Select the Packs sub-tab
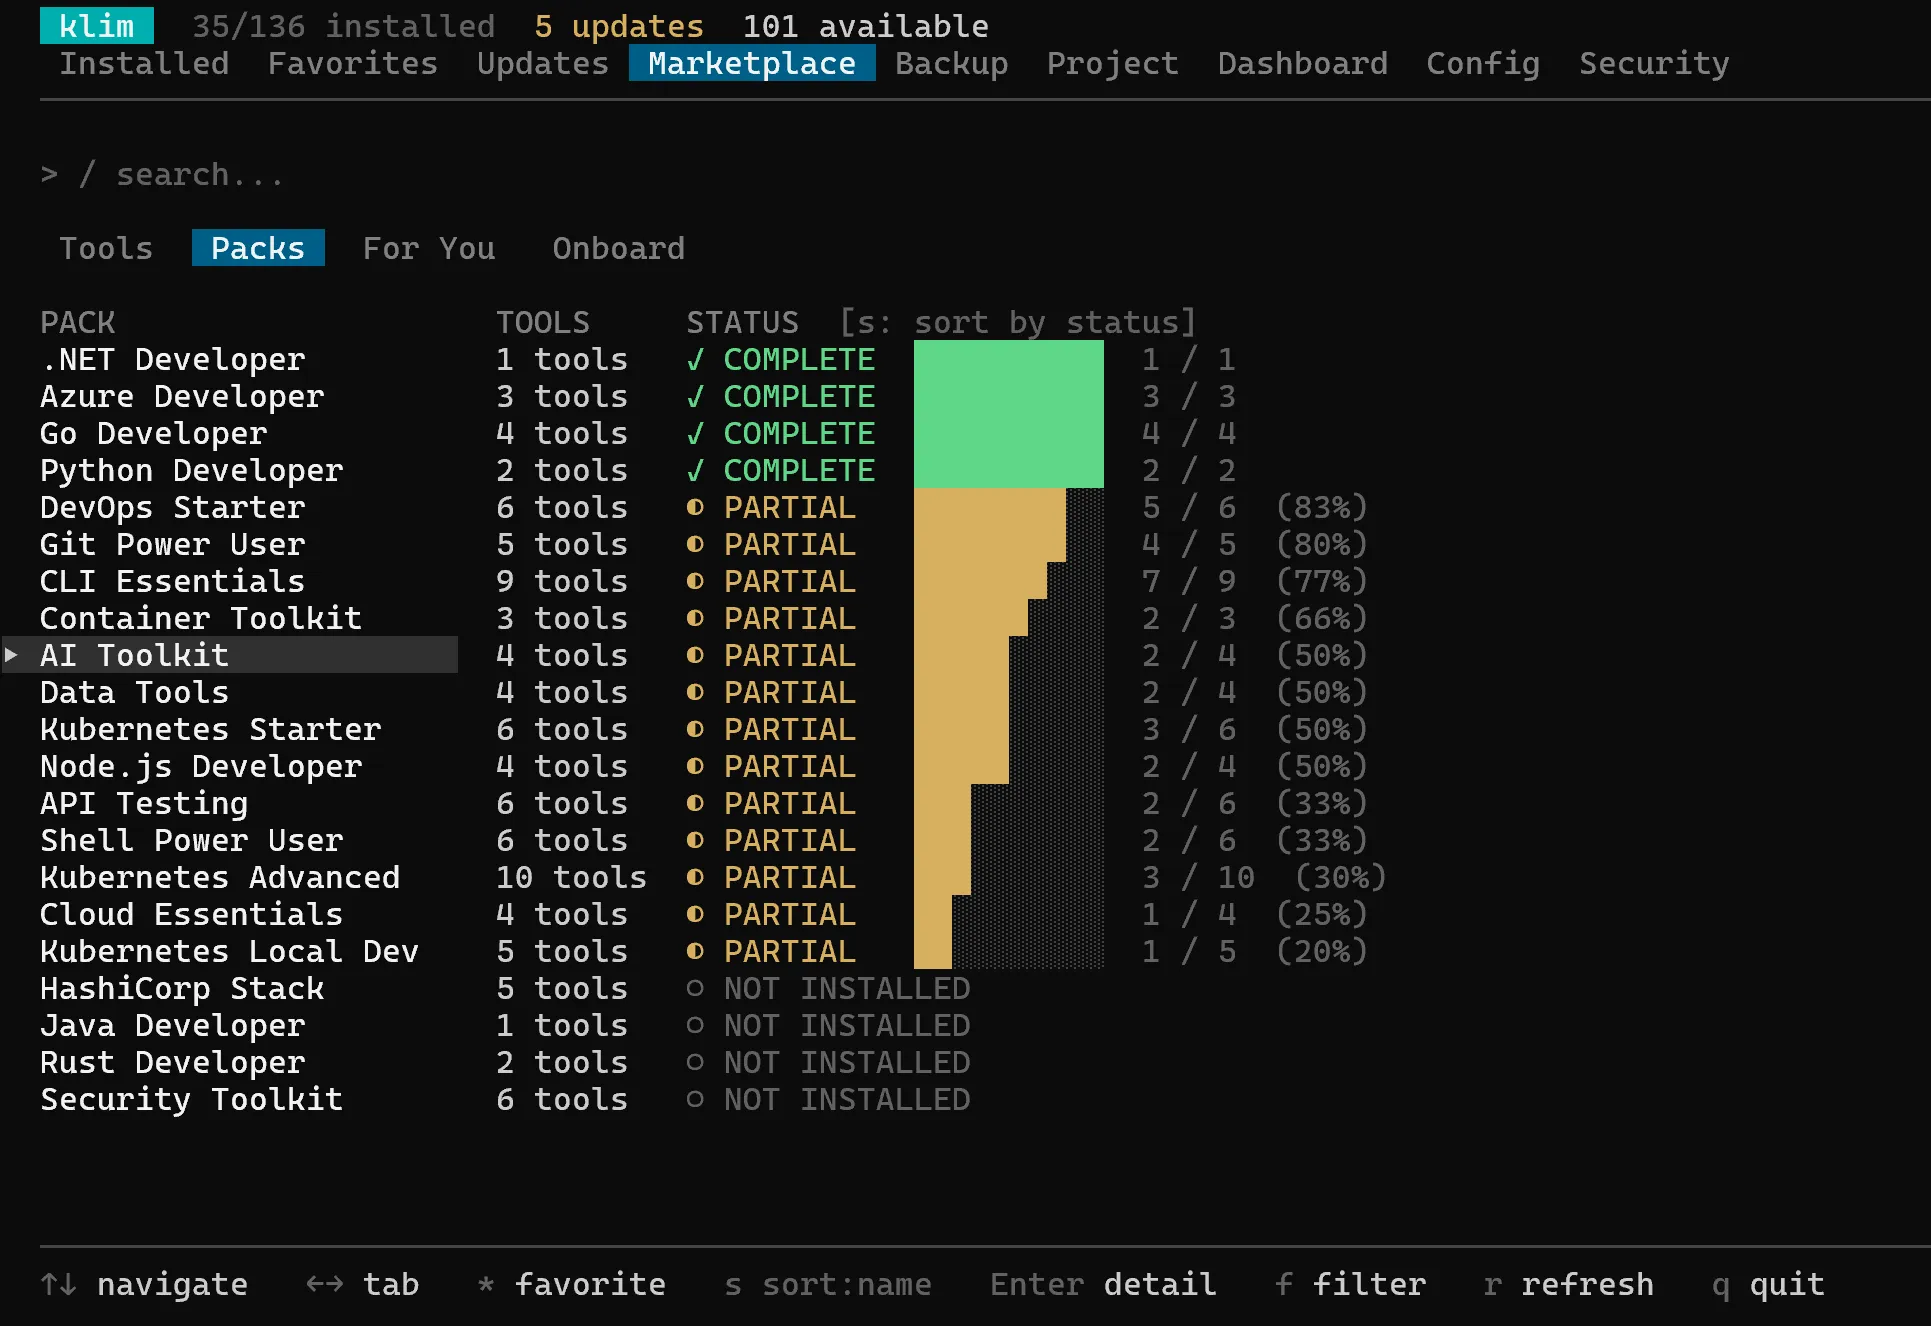1931x1326 pixels. click(x=258, y=248)
